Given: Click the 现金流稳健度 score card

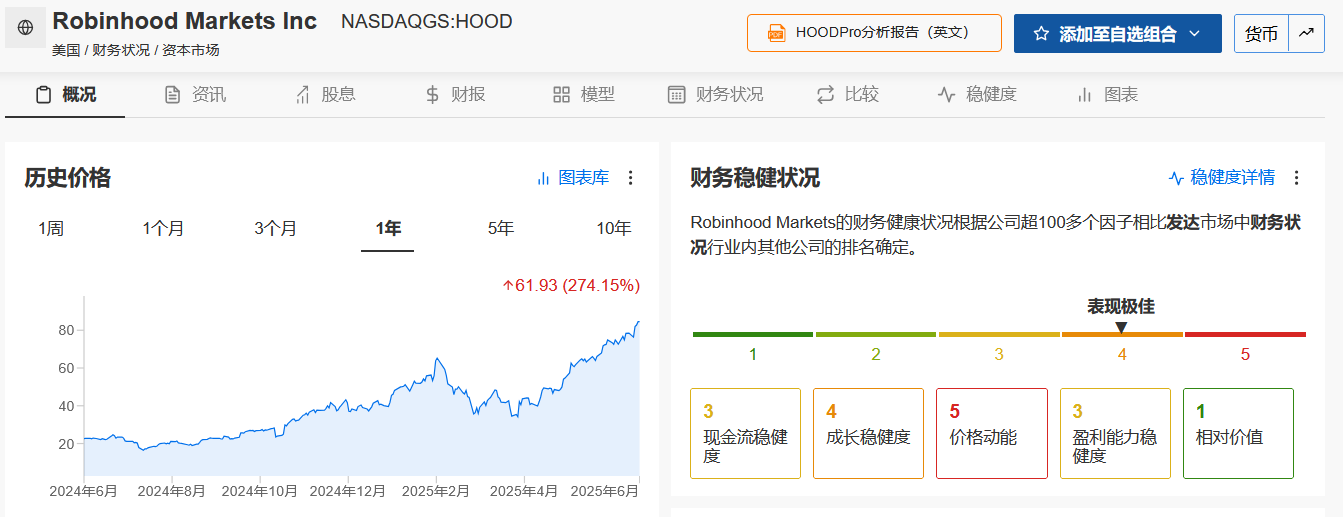Looking at the screenshot, I should pyautogui.click(x=745, y=433).
